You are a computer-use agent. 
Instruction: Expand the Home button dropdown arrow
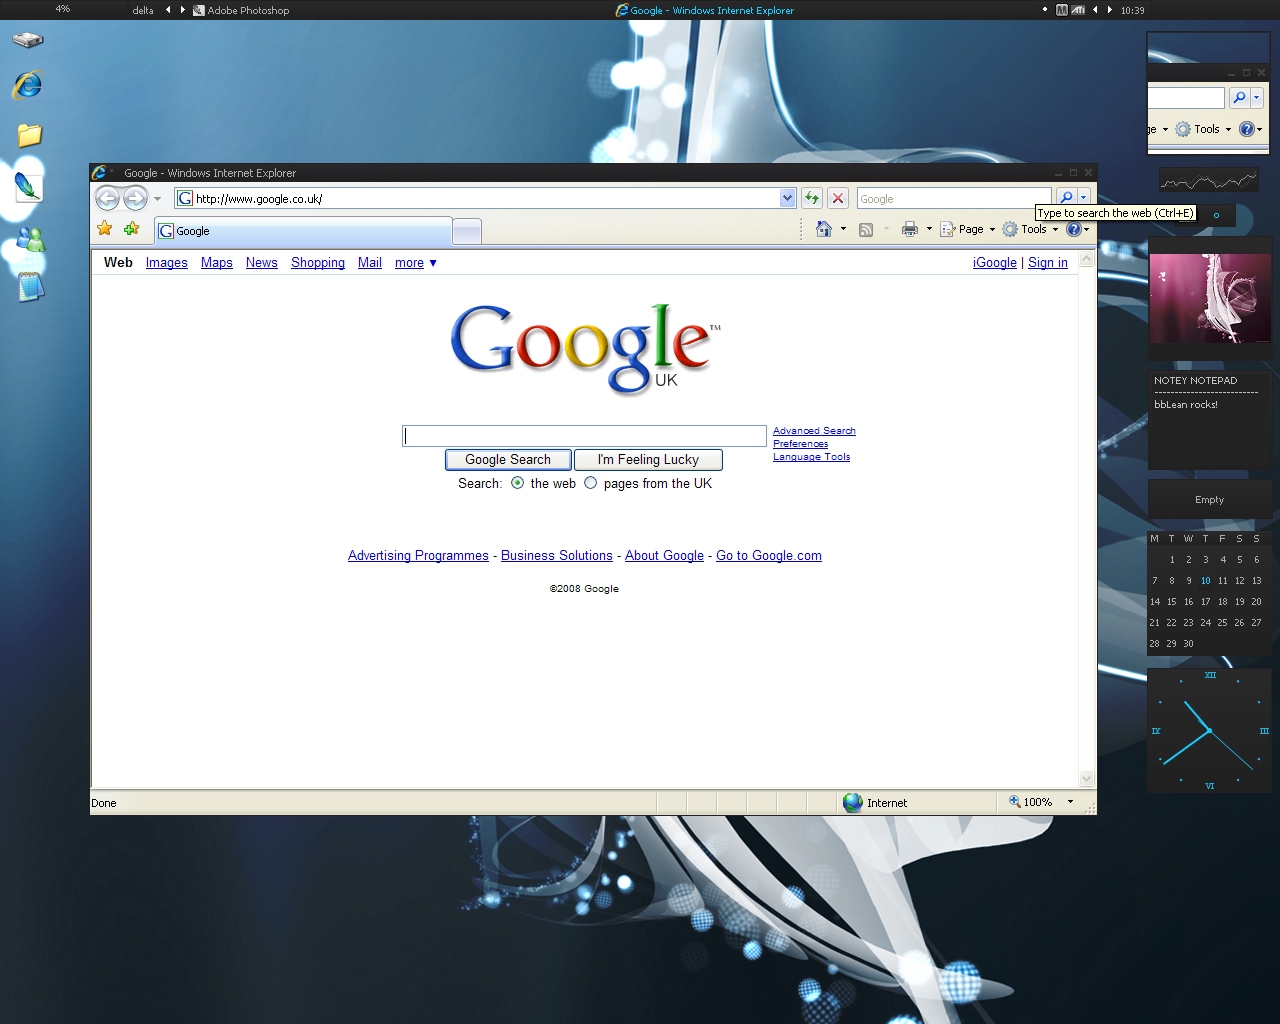click(843, 229)
